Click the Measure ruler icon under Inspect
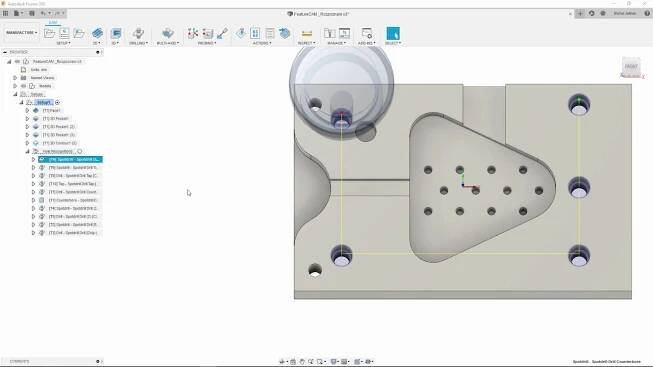The image size is (653, 367). [x=307, y=33]
